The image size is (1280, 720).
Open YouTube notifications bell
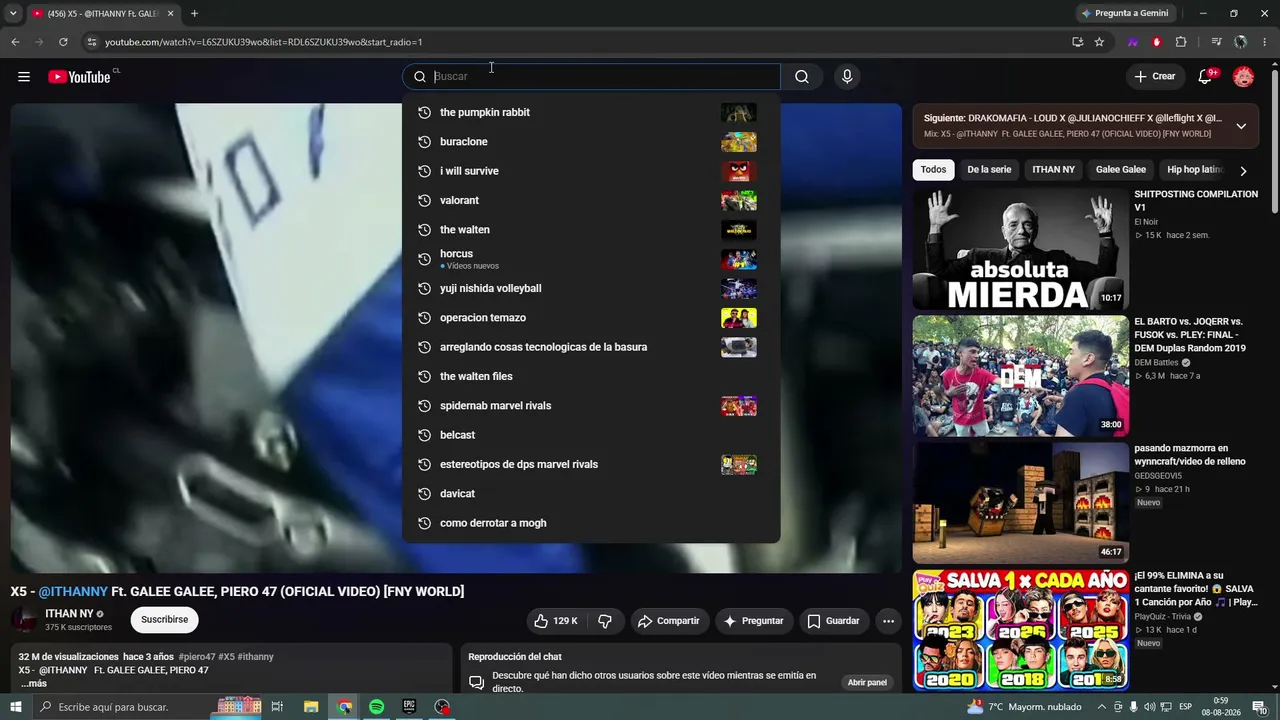point(1206,77)
